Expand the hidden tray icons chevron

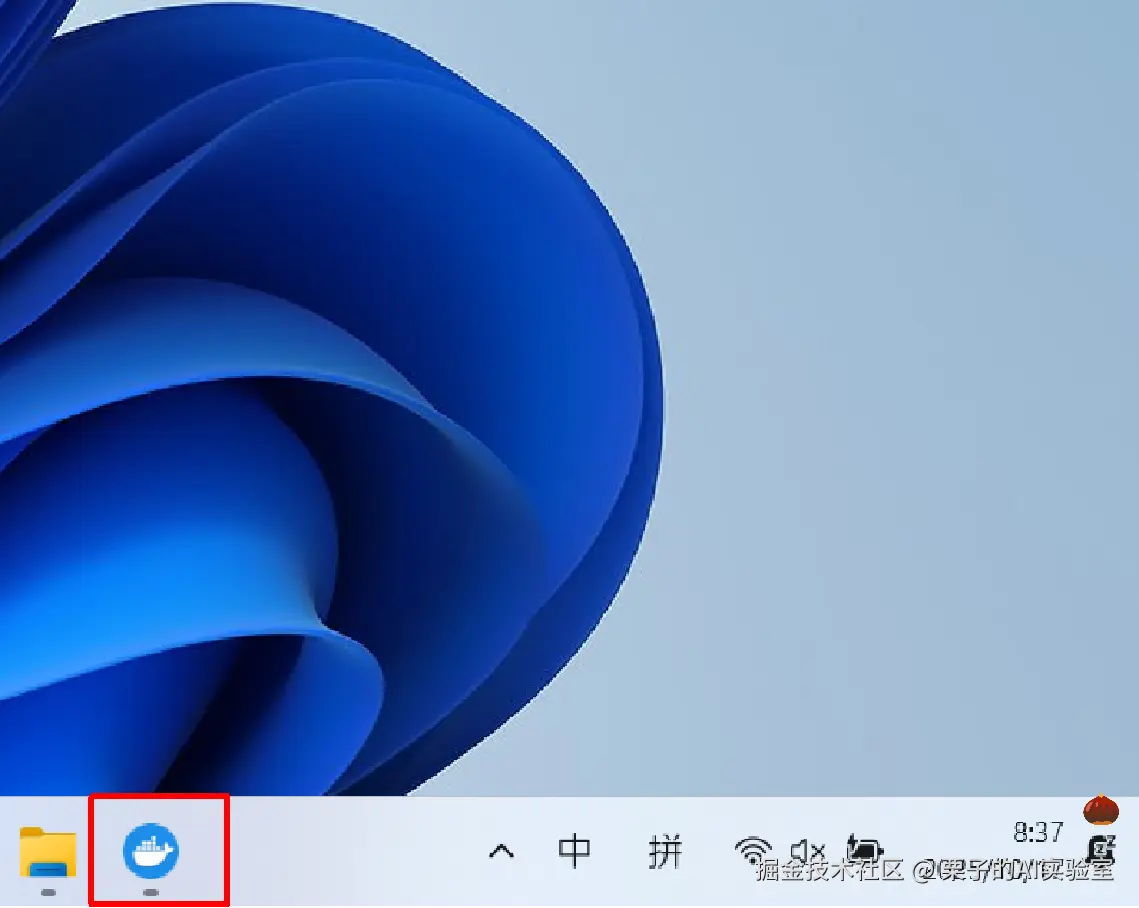(501, 851)
